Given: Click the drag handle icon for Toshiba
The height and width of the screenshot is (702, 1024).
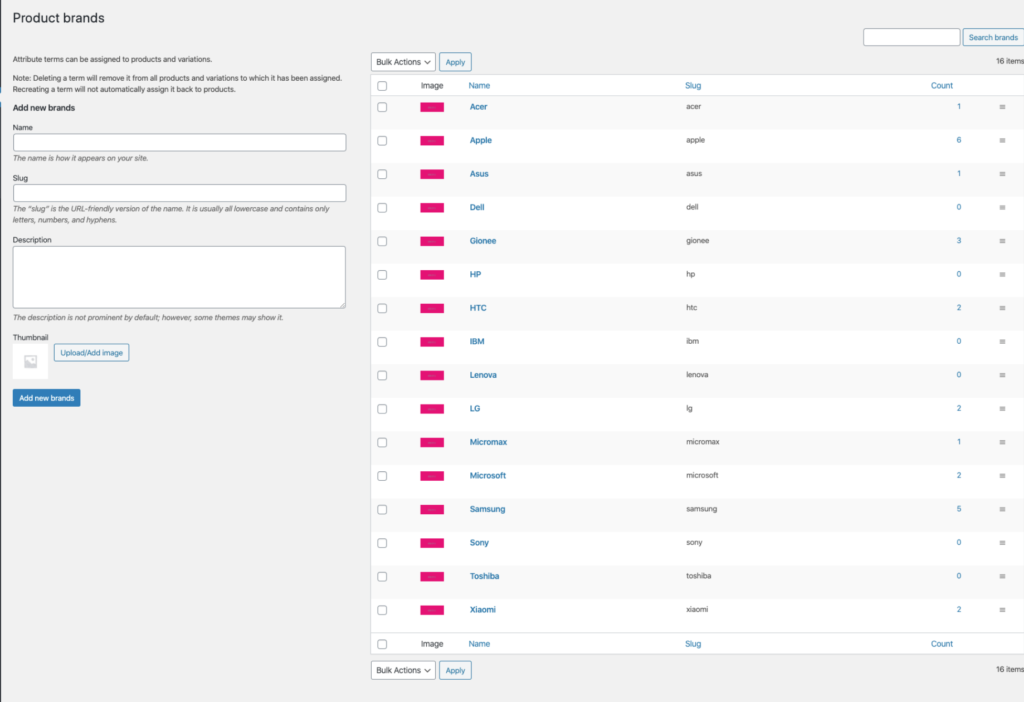Looking at the screenshot, I should pos(1002,577).
